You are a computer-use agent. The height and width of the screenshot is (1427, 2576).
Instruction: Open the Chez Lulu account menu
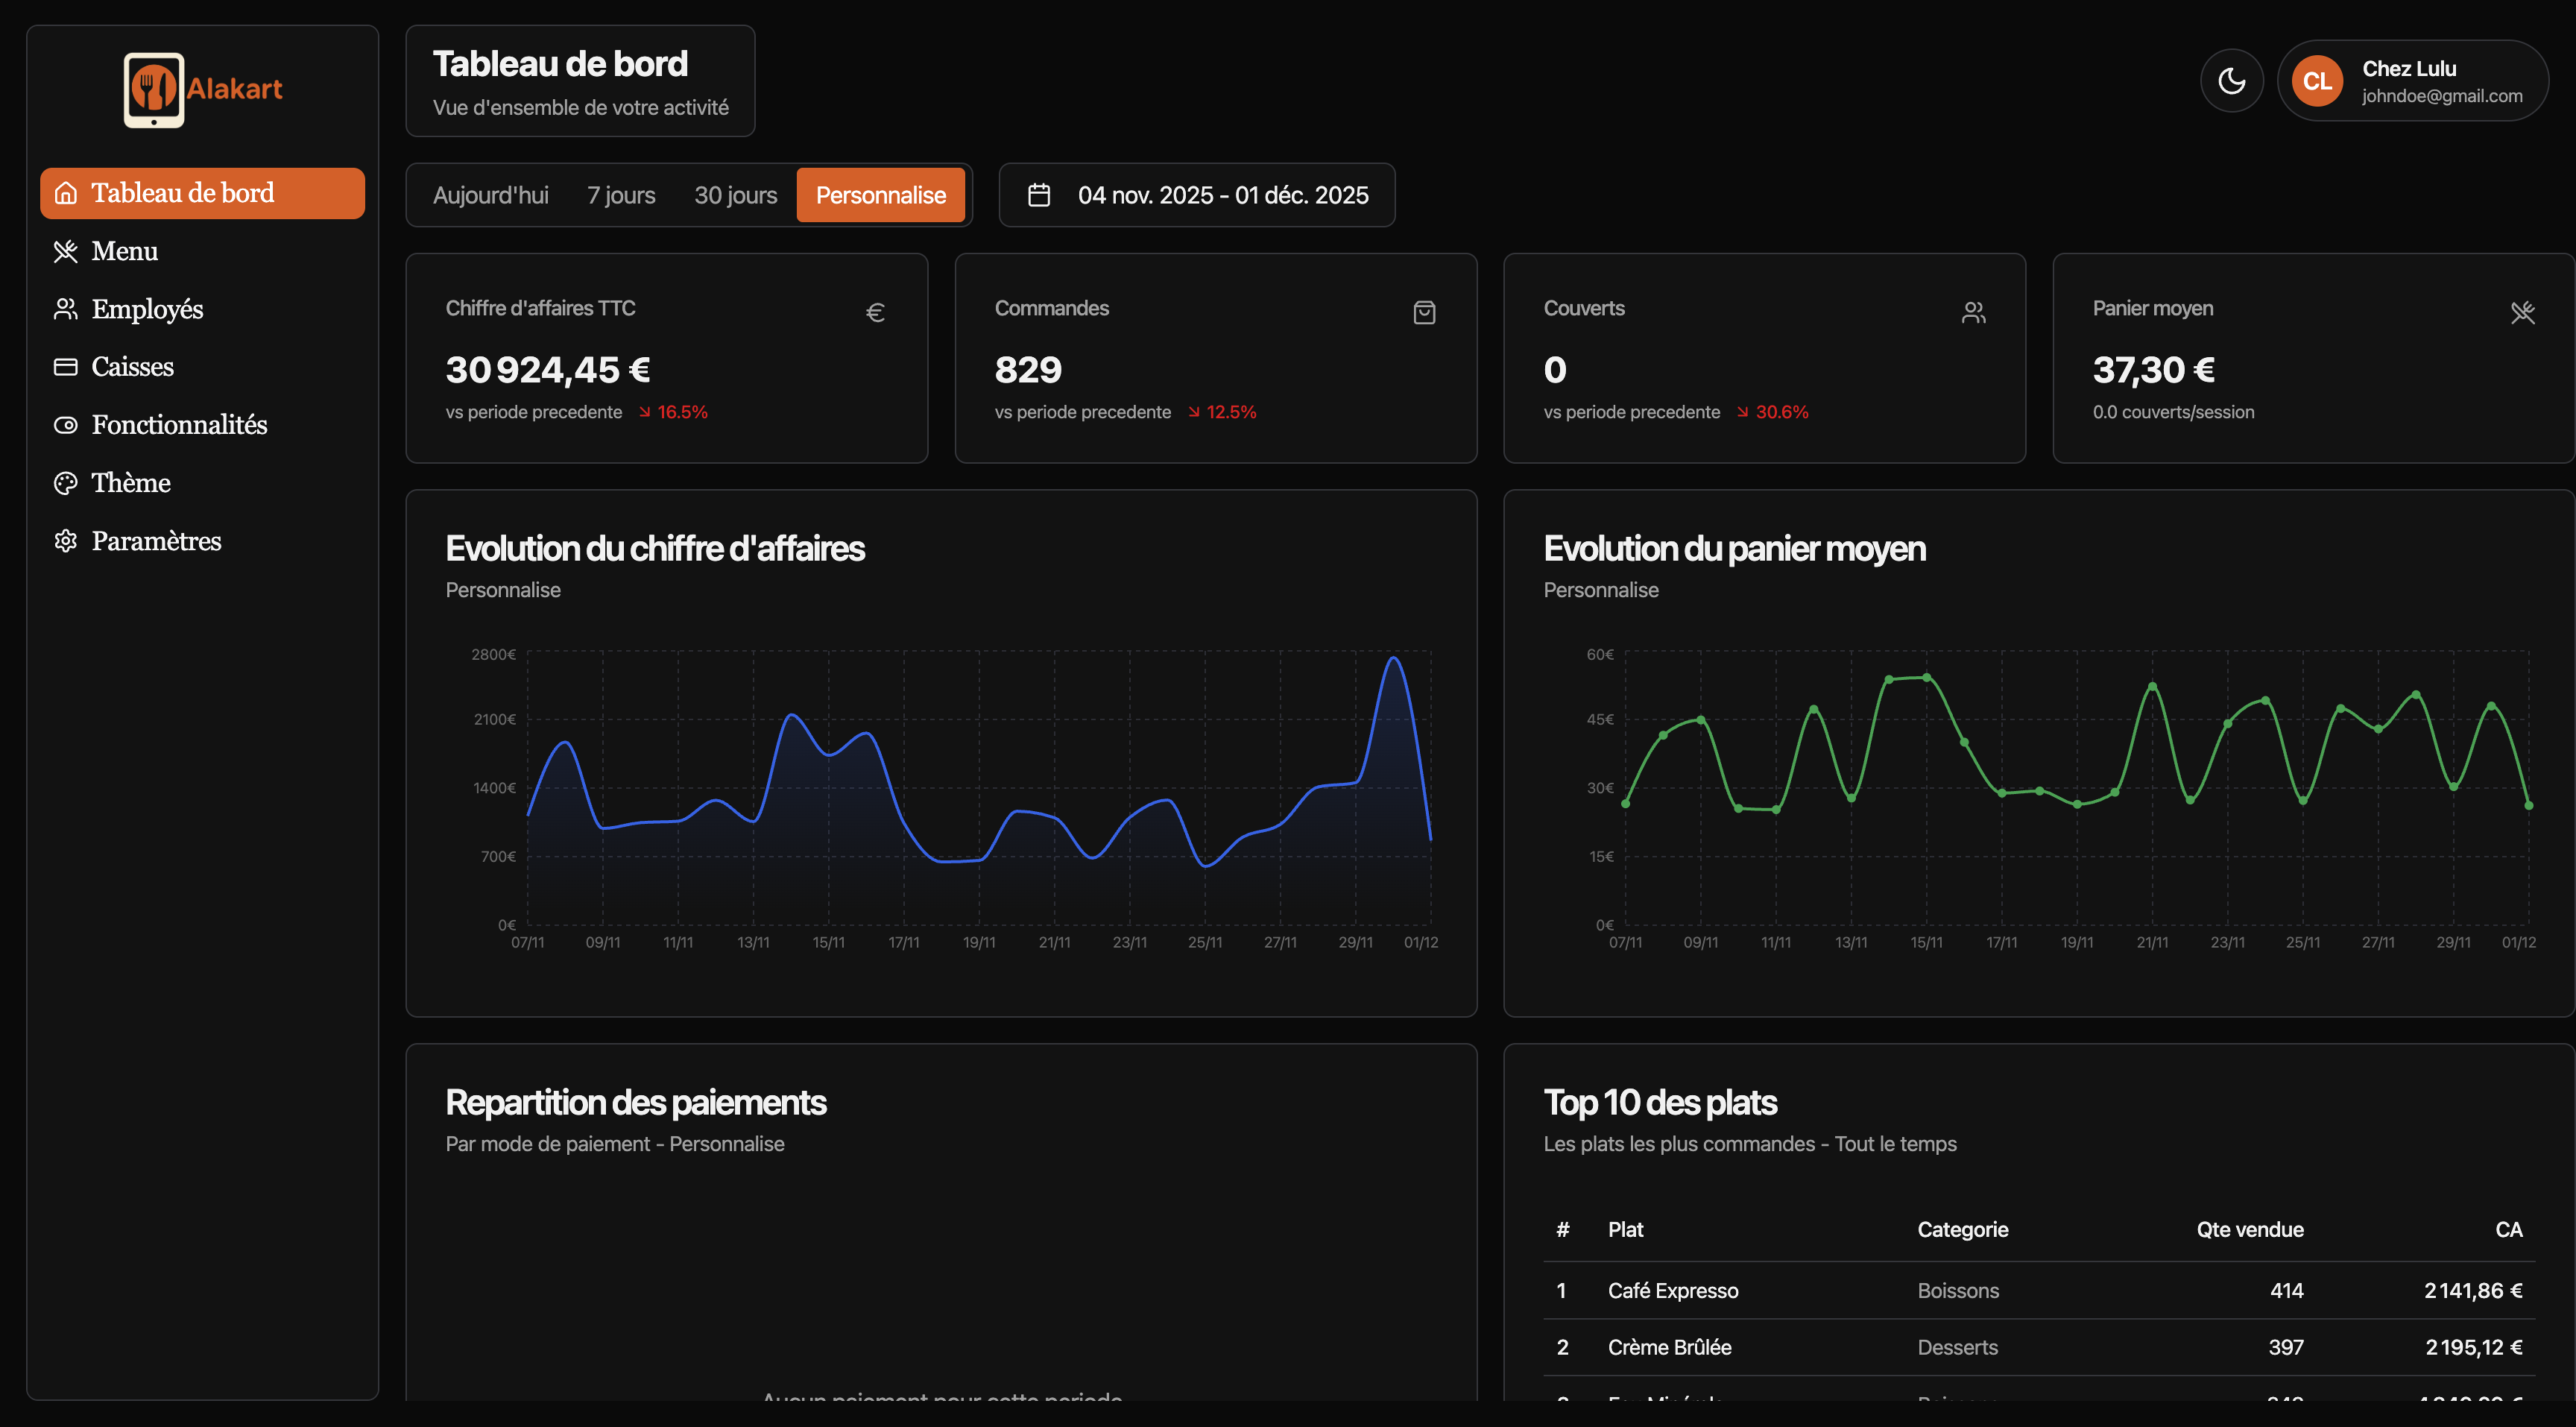tap(2412, 80)
